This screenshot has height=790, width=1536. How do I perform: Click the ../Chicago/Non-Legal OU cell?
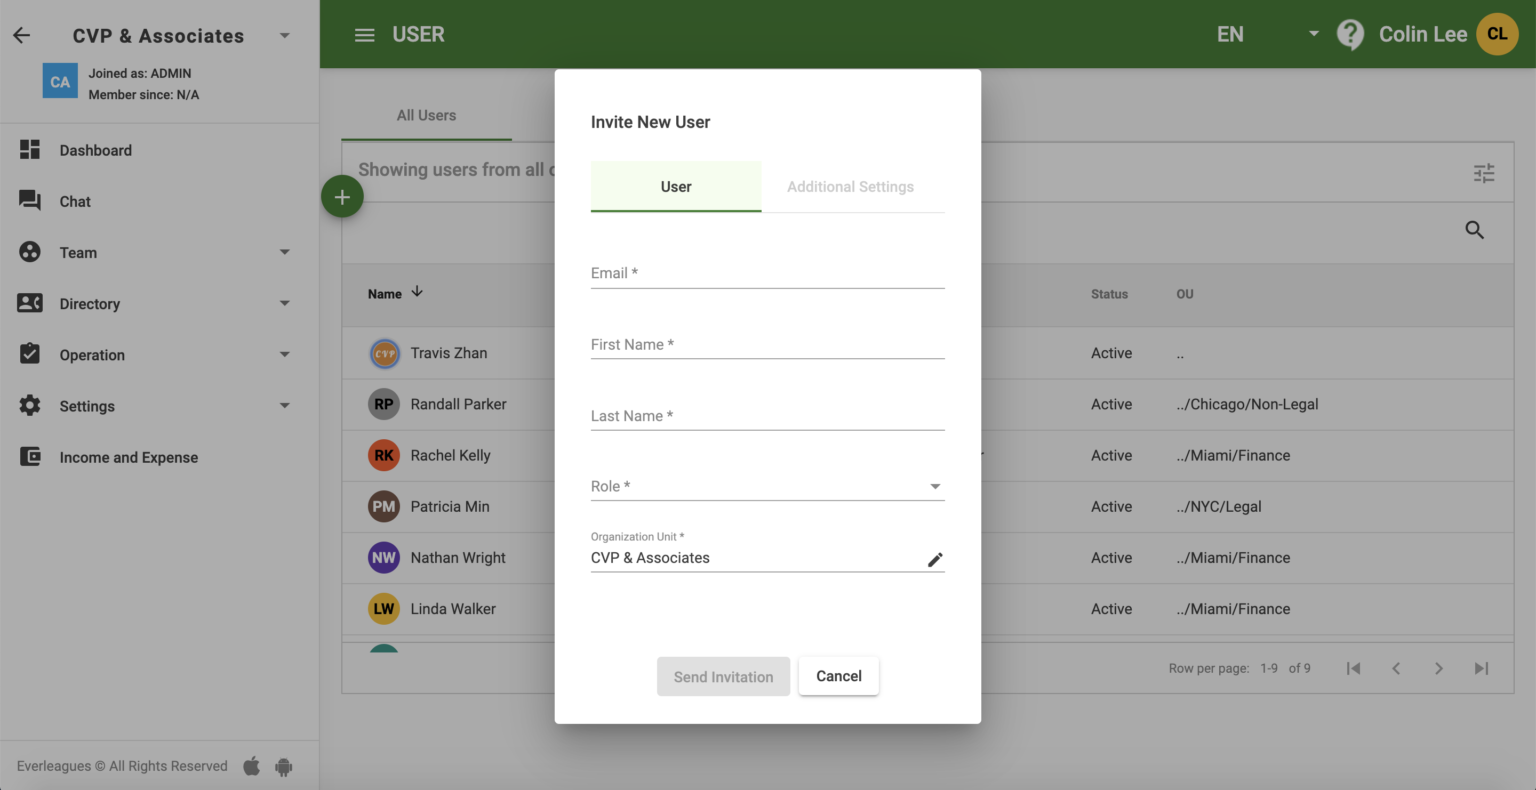tap(1247, 404)
